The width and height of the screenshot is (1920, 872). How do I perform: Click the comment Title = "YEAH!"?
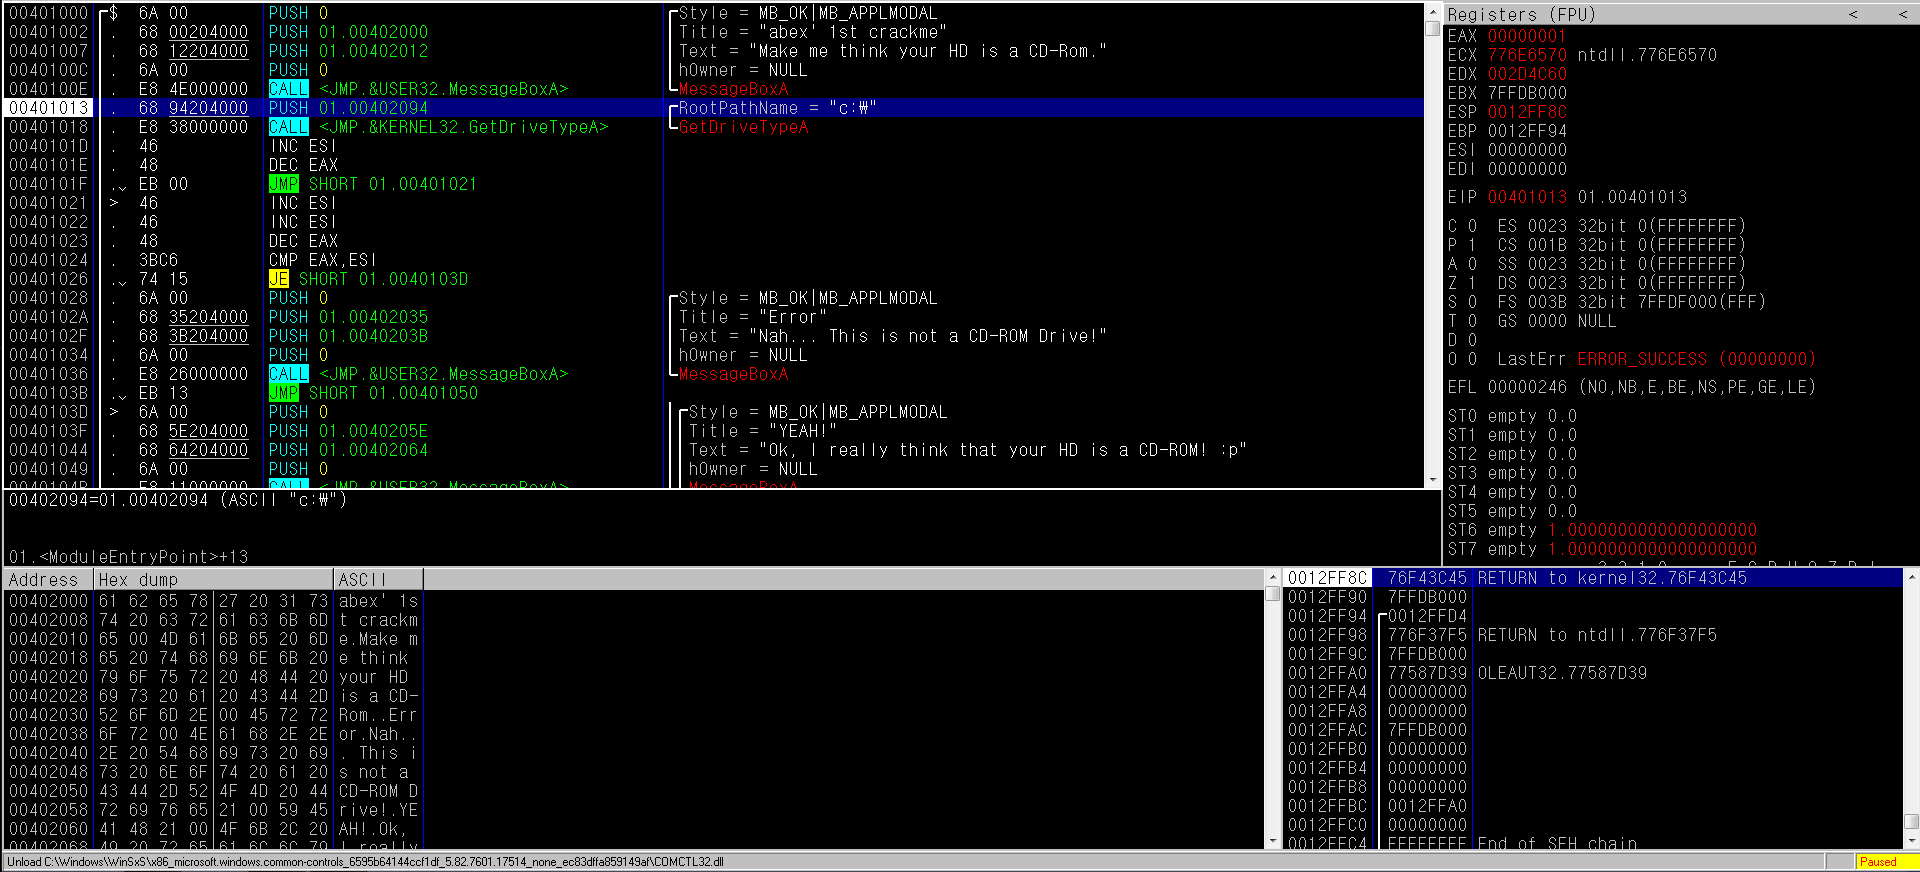click(762, 431)
